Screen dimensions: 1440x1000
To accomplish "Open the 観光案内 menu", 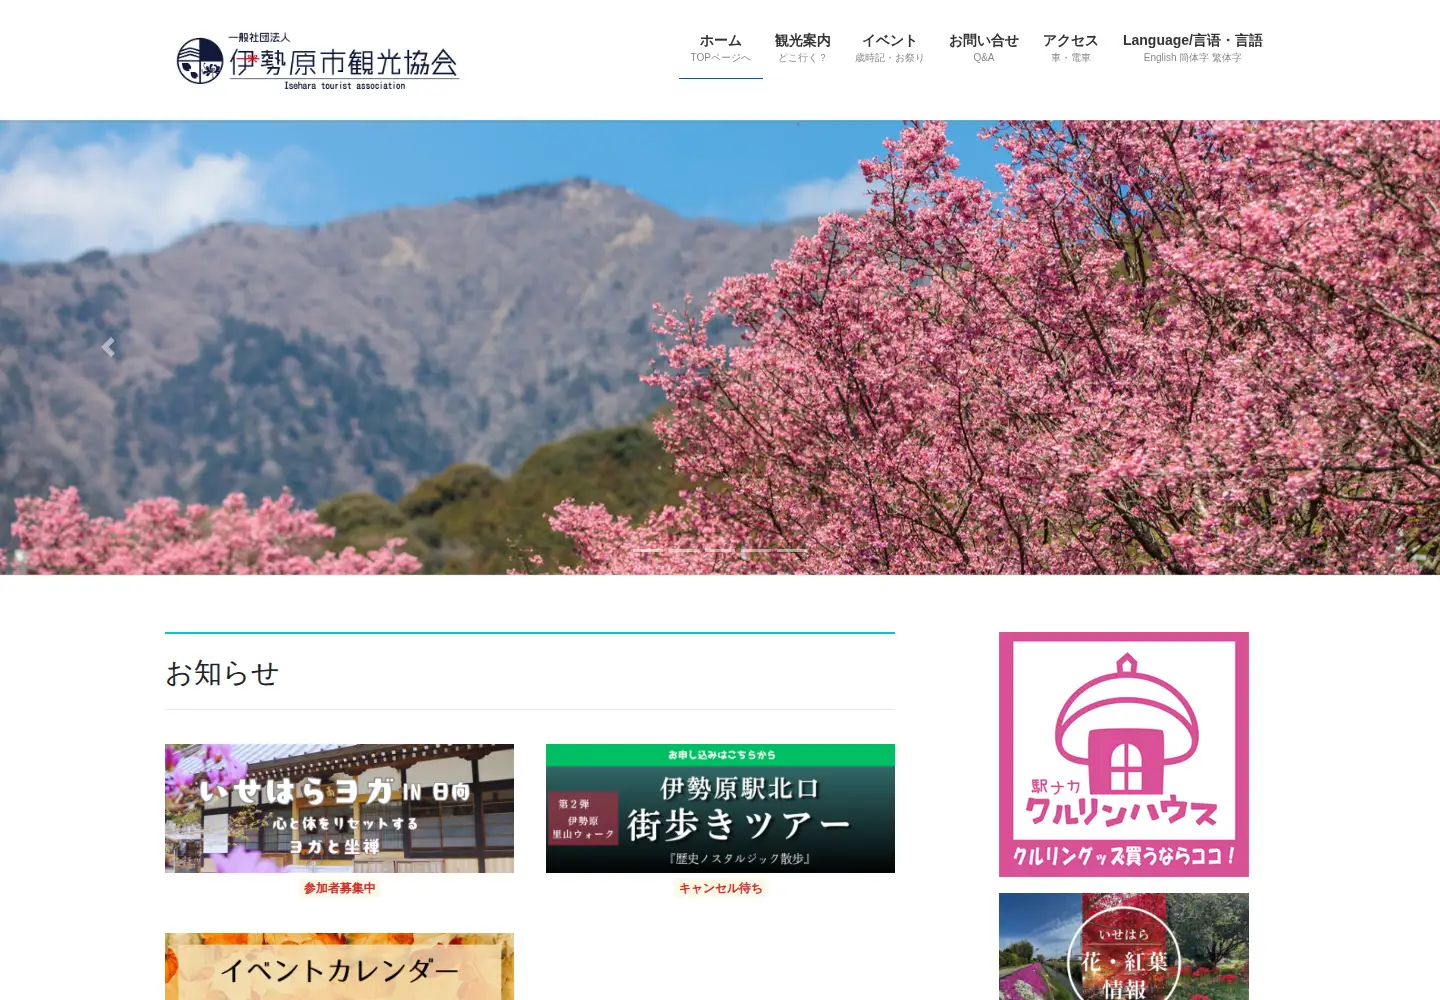I will pos(802,48).
